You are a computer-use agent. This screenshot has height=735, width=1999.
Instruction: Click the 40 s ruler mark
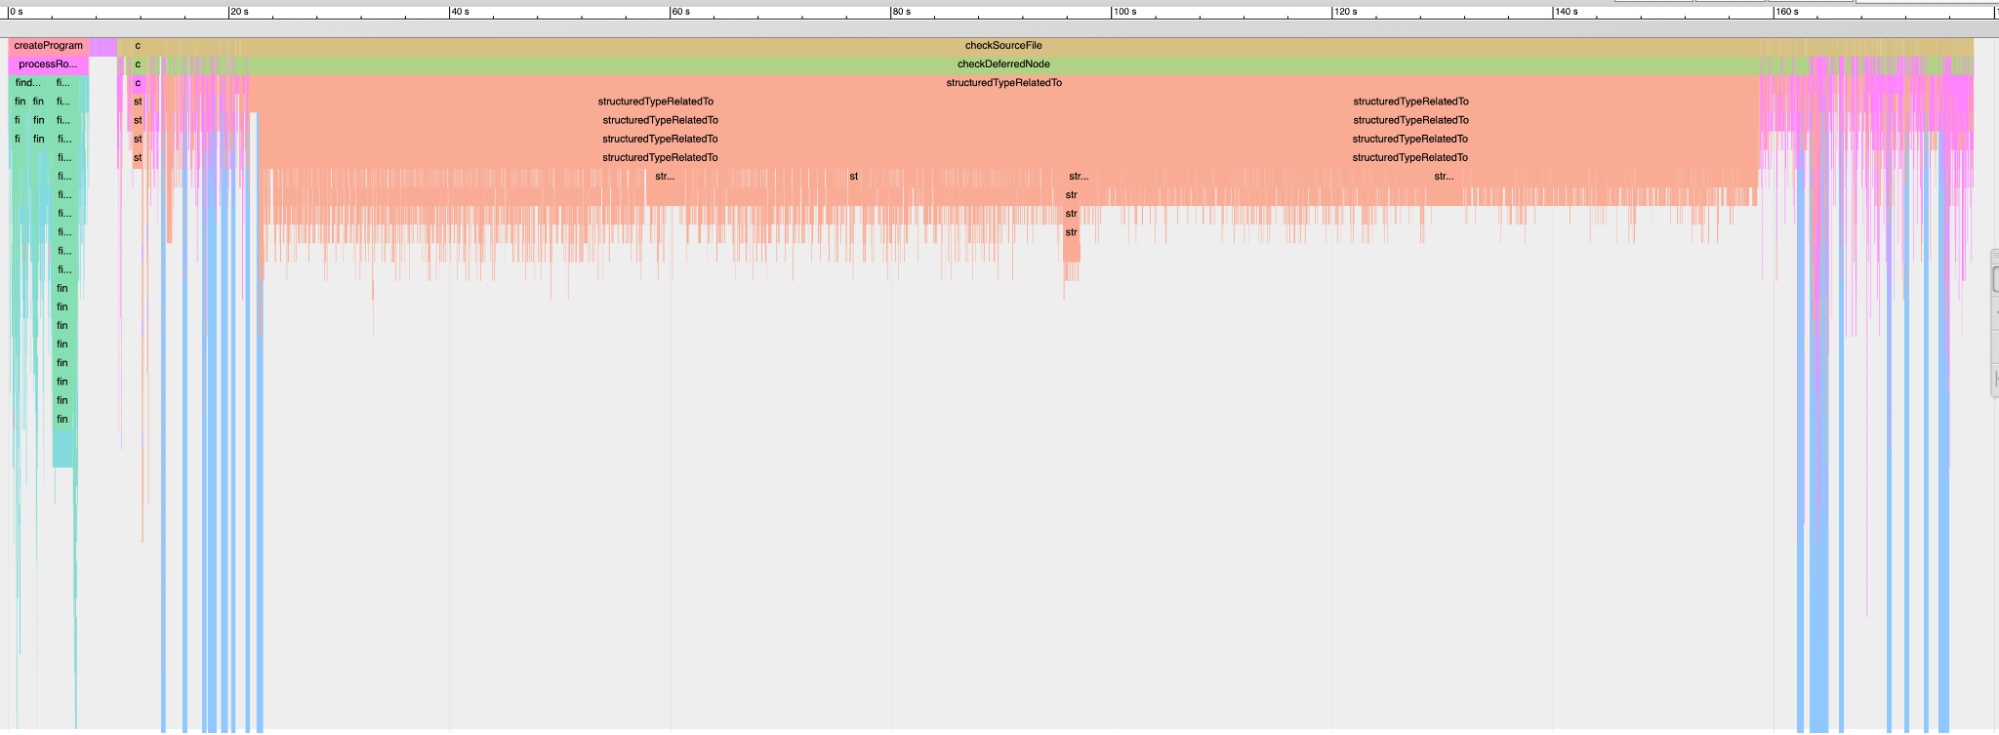click(x=460, y=12)
